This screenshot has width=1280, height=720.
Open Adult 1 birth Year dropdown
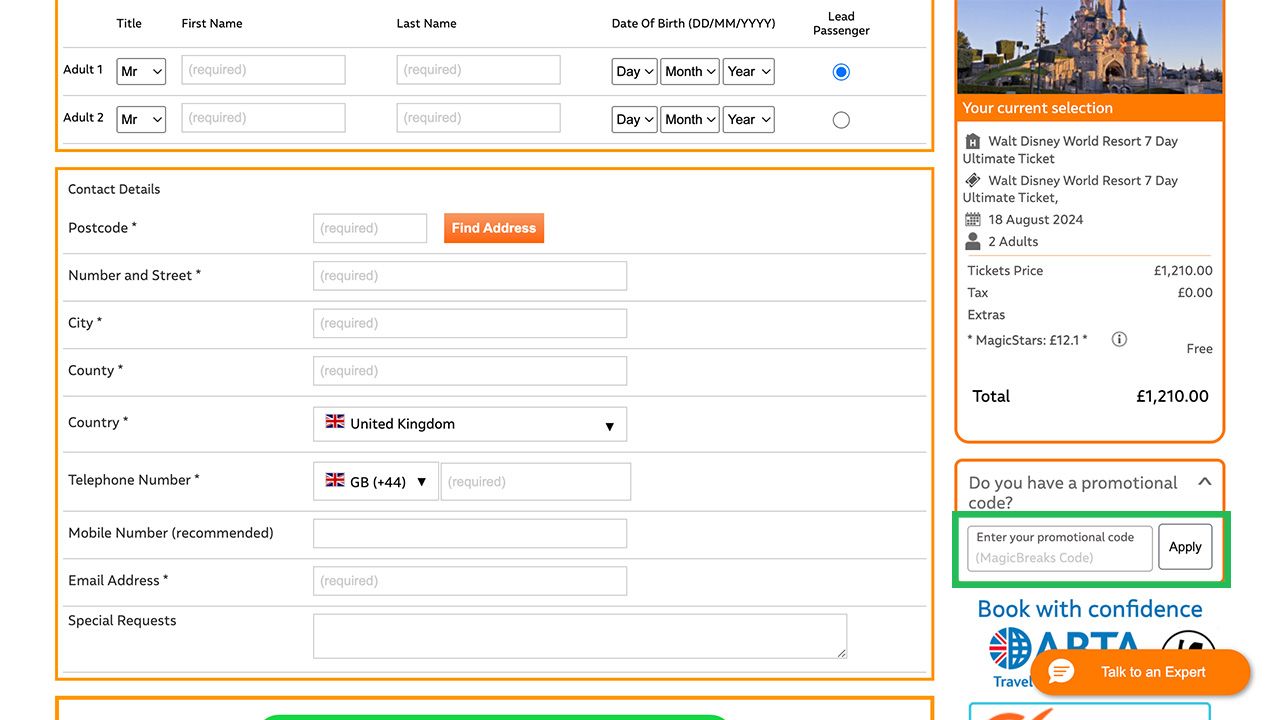(749, 71)
